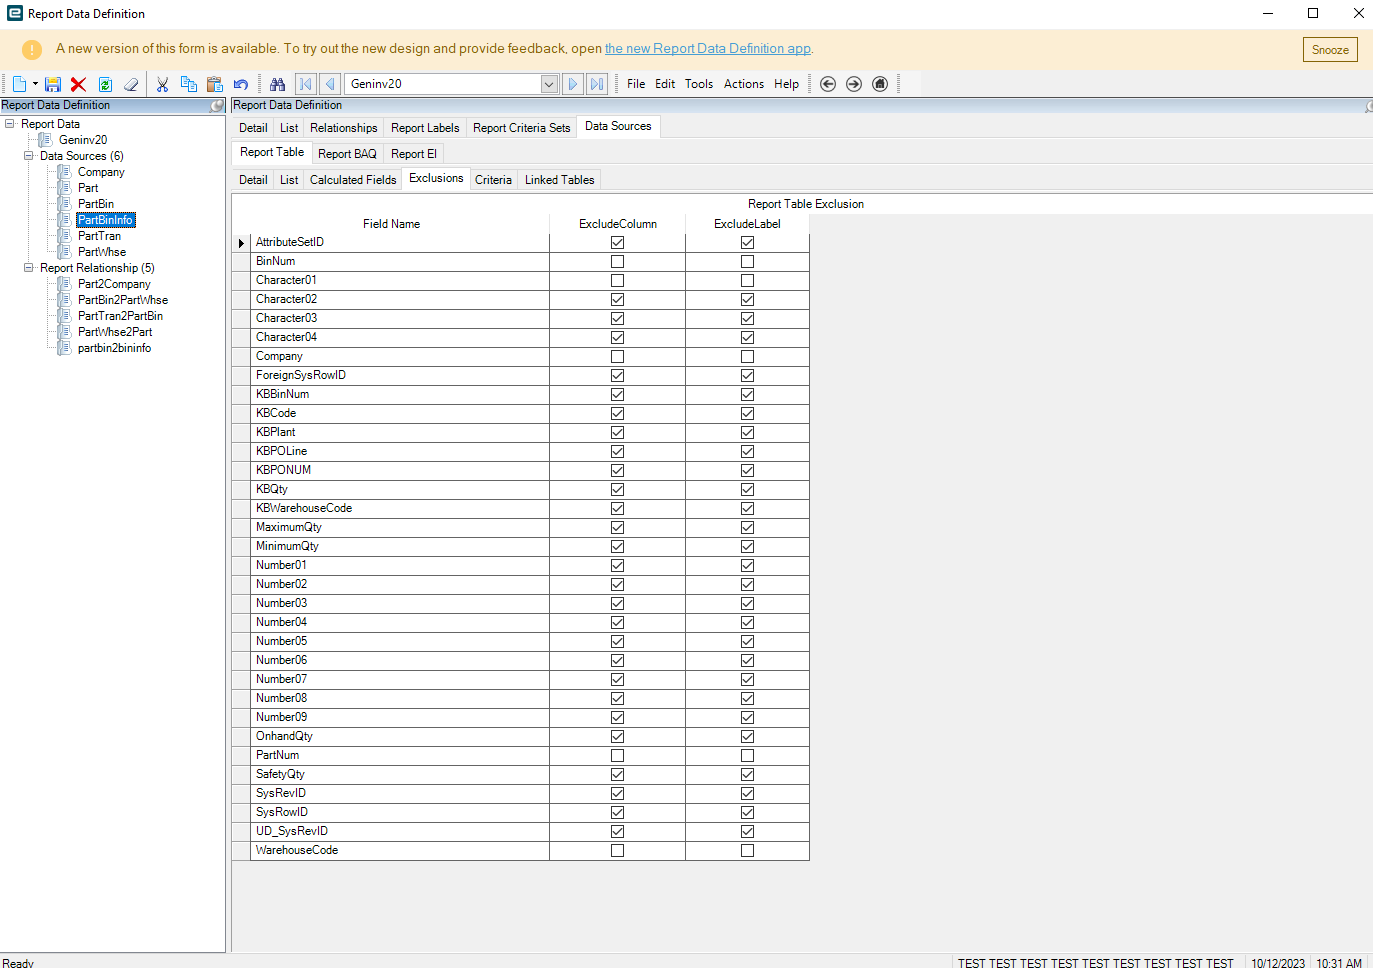
Task: Open search with the binoculars icon
Action: (x=278, y=85)
